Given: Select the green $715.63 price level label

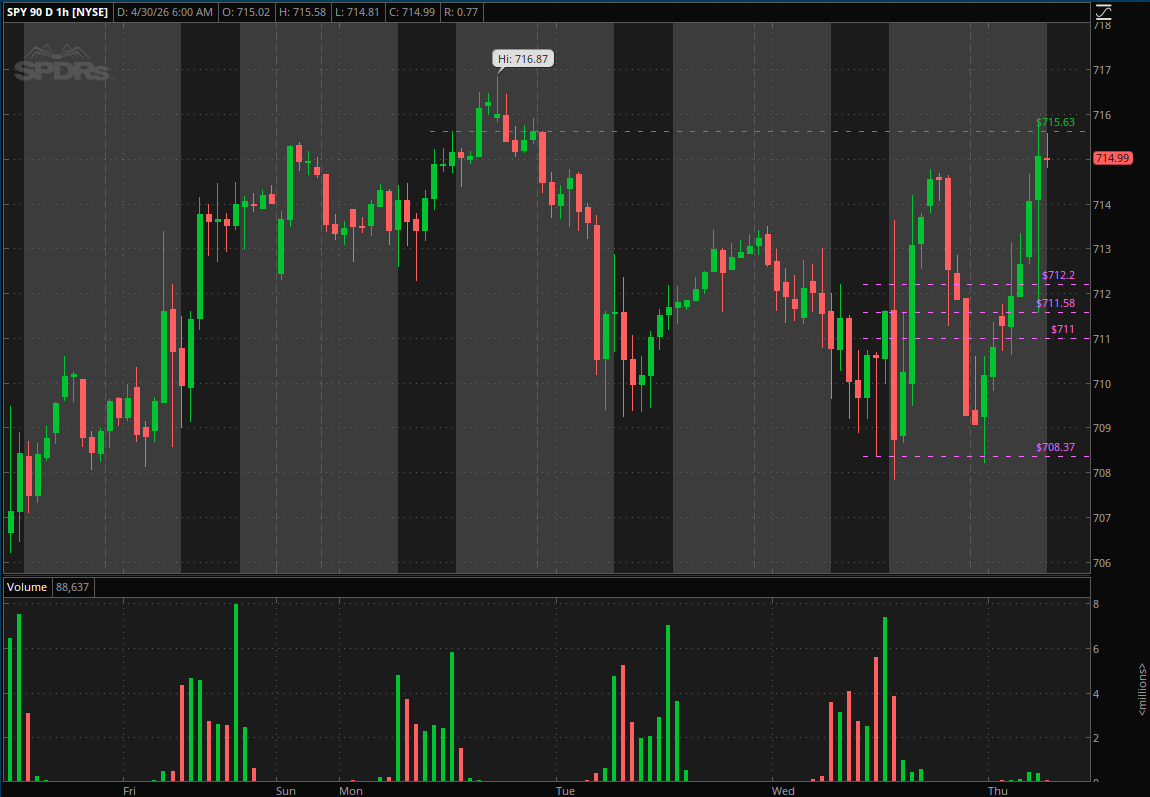Looking at the screenshot, I should point(1055,122).
